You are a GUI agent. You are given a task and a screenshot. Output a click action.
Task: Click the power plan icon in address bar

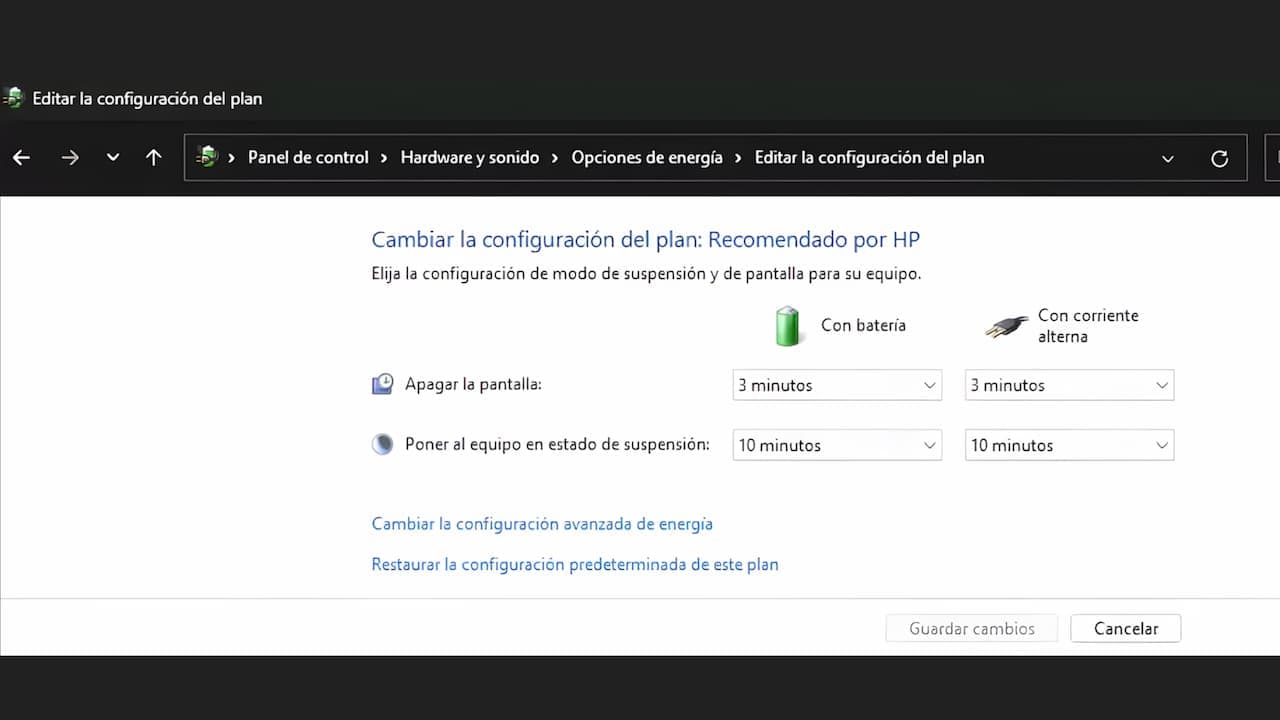coord(207,157)
